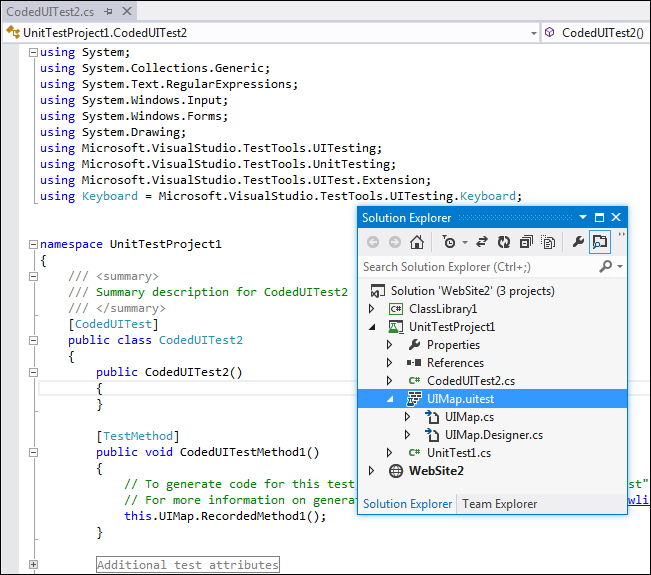Image resolution: width=651 pixels, height=575 pixels.
Task: Collapse the UnitTestProject1 project
Action: 372,327
